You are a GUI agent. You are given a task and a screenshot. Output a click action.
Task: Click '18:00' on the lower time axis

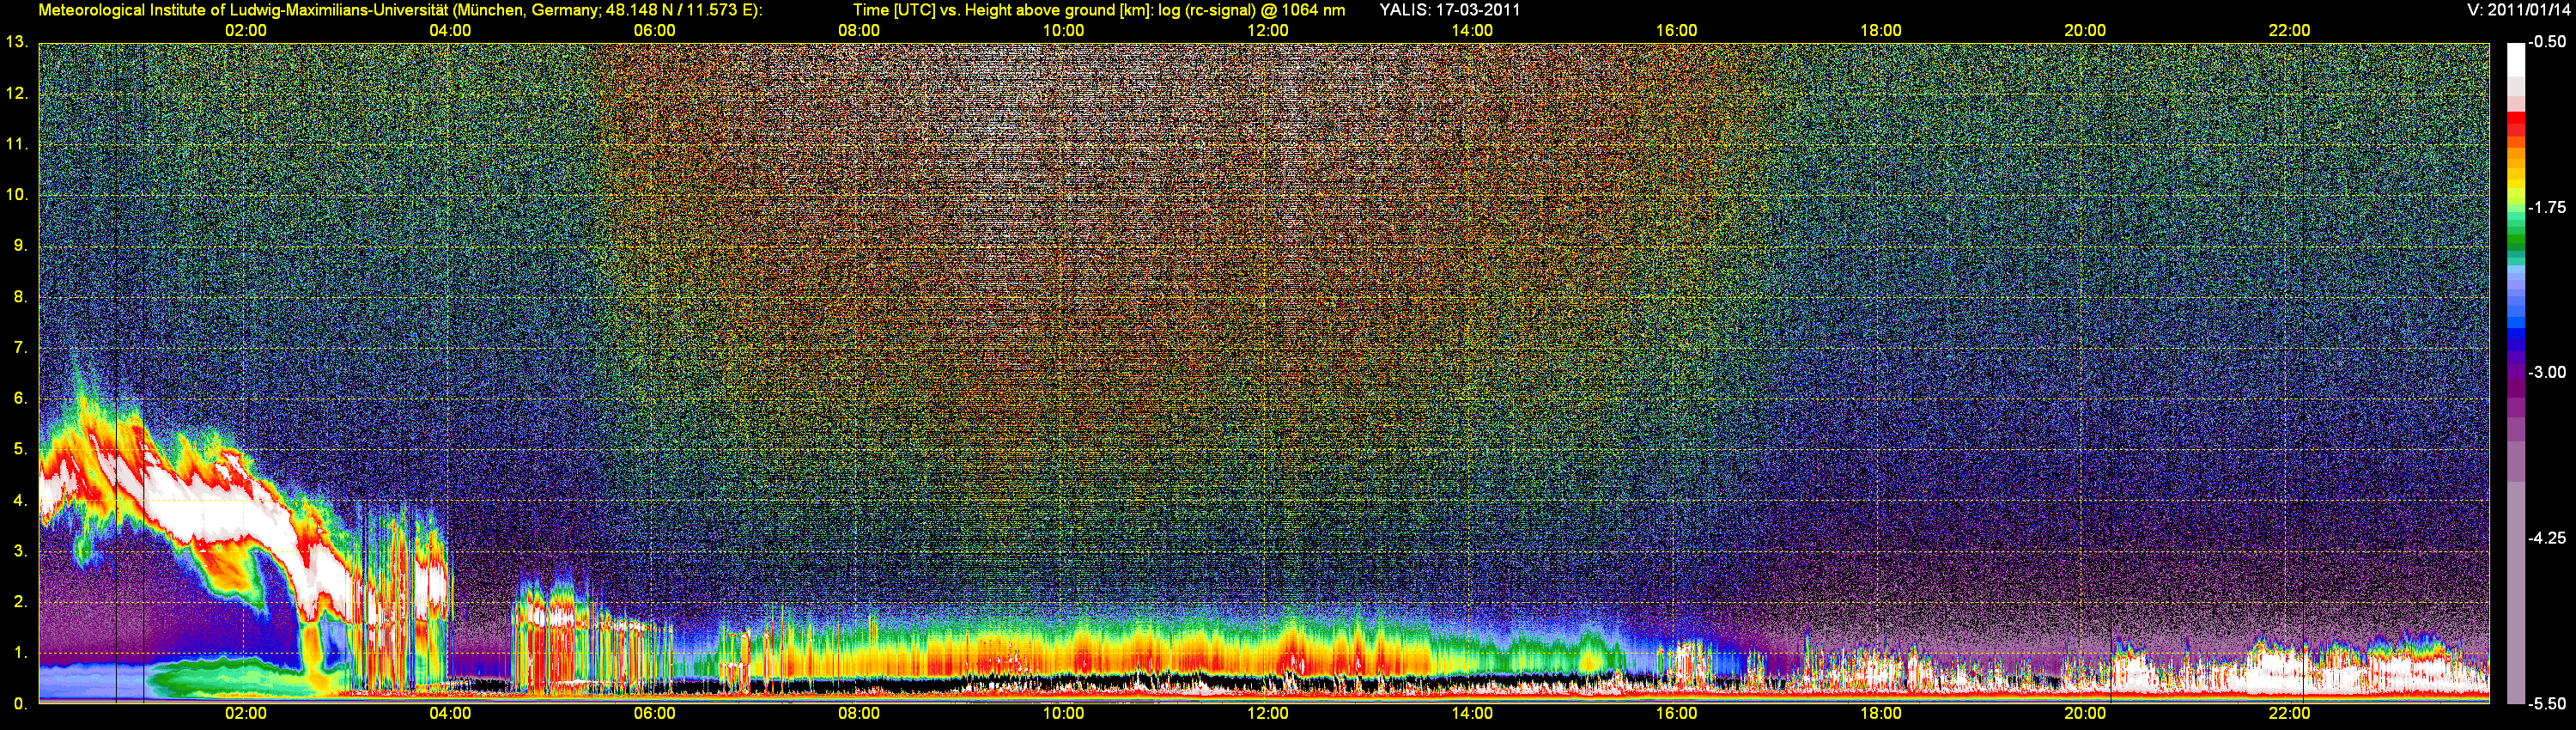[x=1881, y=713]
